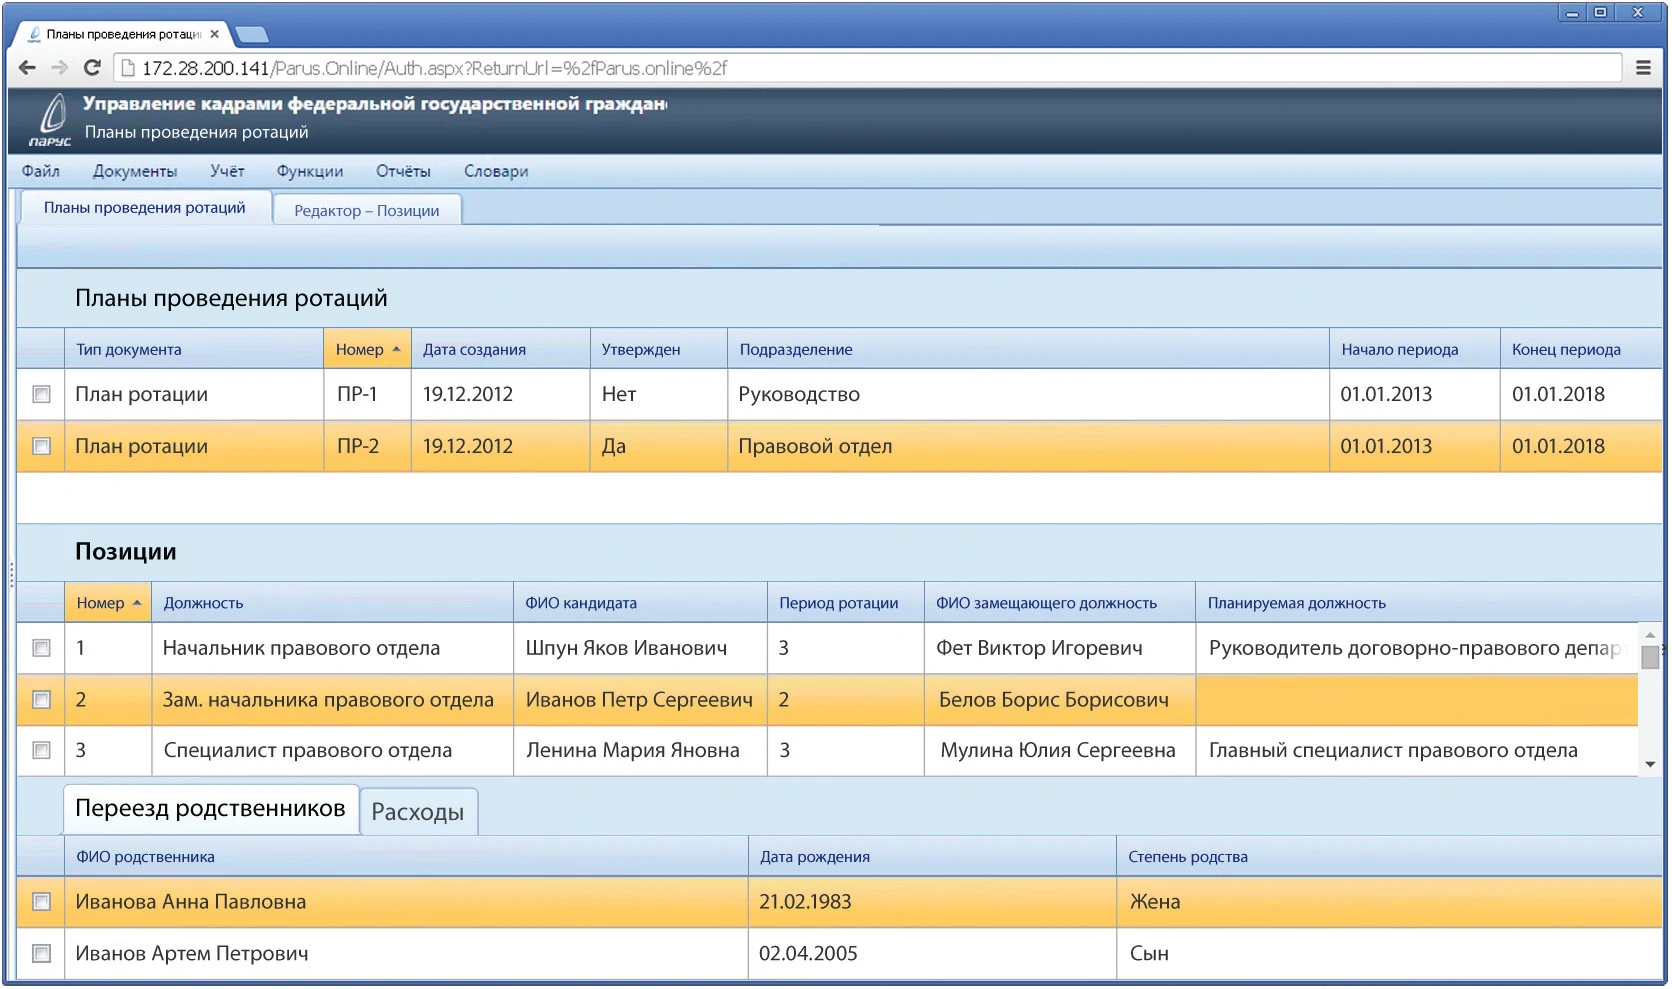Tick checkbox for position Начальник правового отдела

point(41,648)
